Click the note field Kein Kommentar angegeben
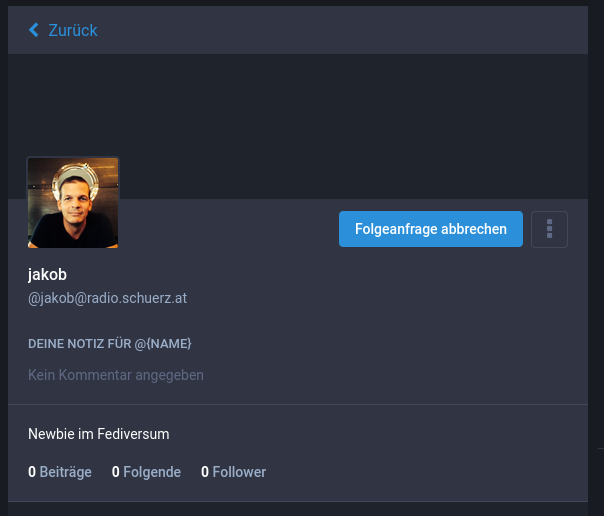 (x=116, y=375)
